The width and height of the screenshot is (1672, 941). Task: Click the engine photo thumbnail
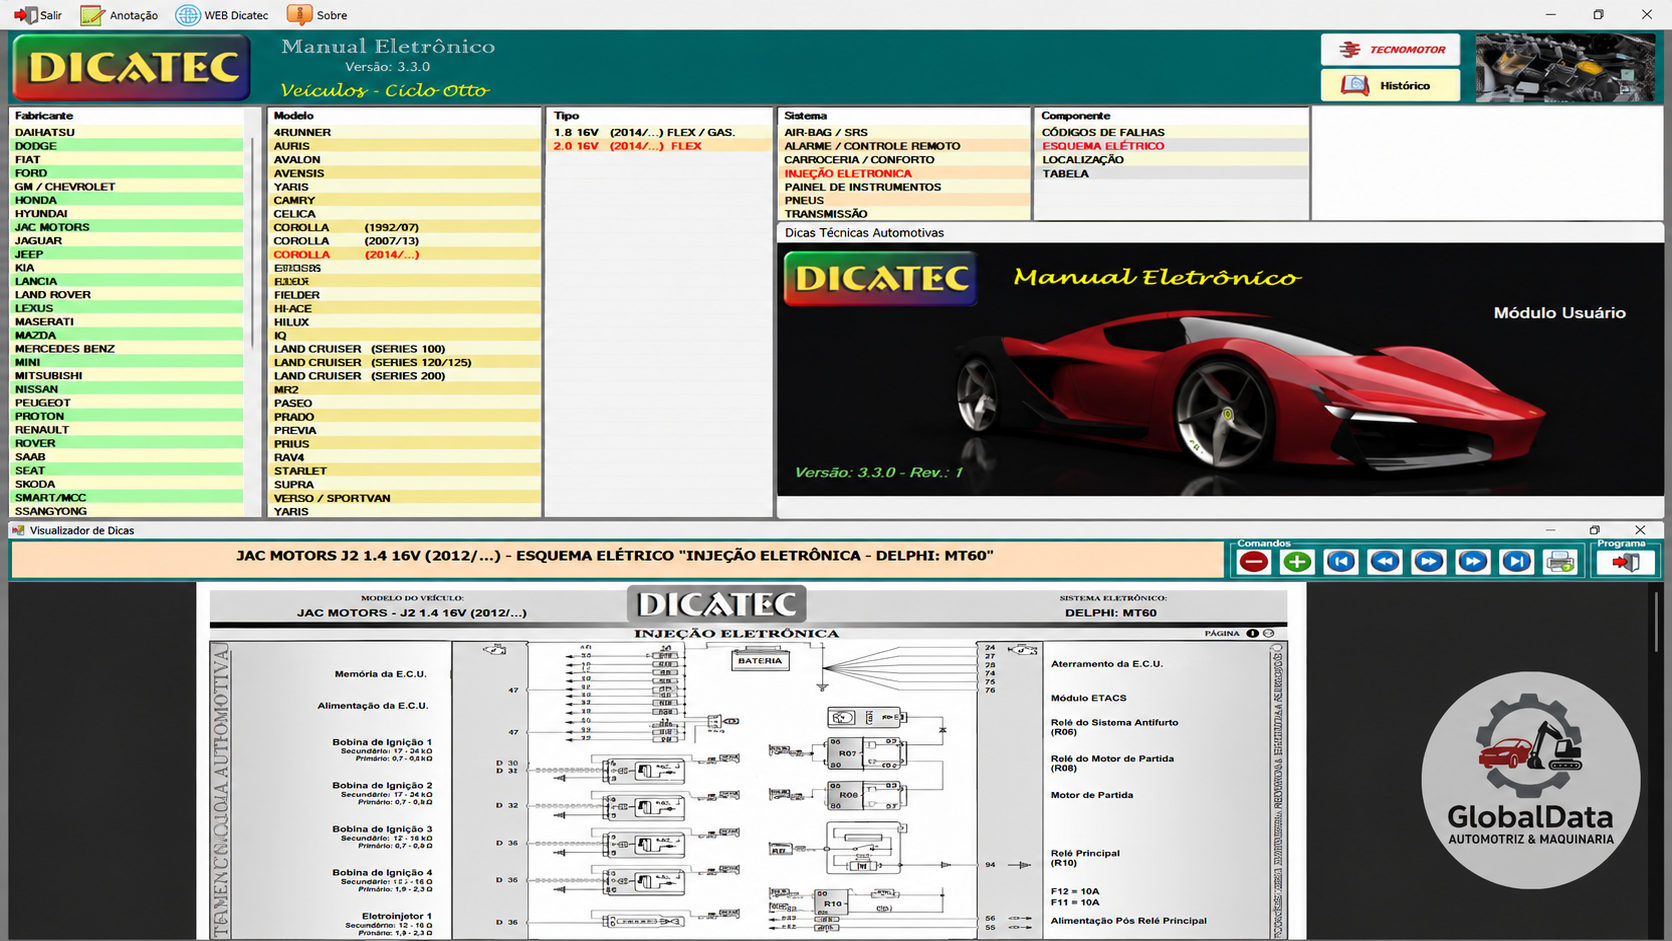coord(1565,67)
